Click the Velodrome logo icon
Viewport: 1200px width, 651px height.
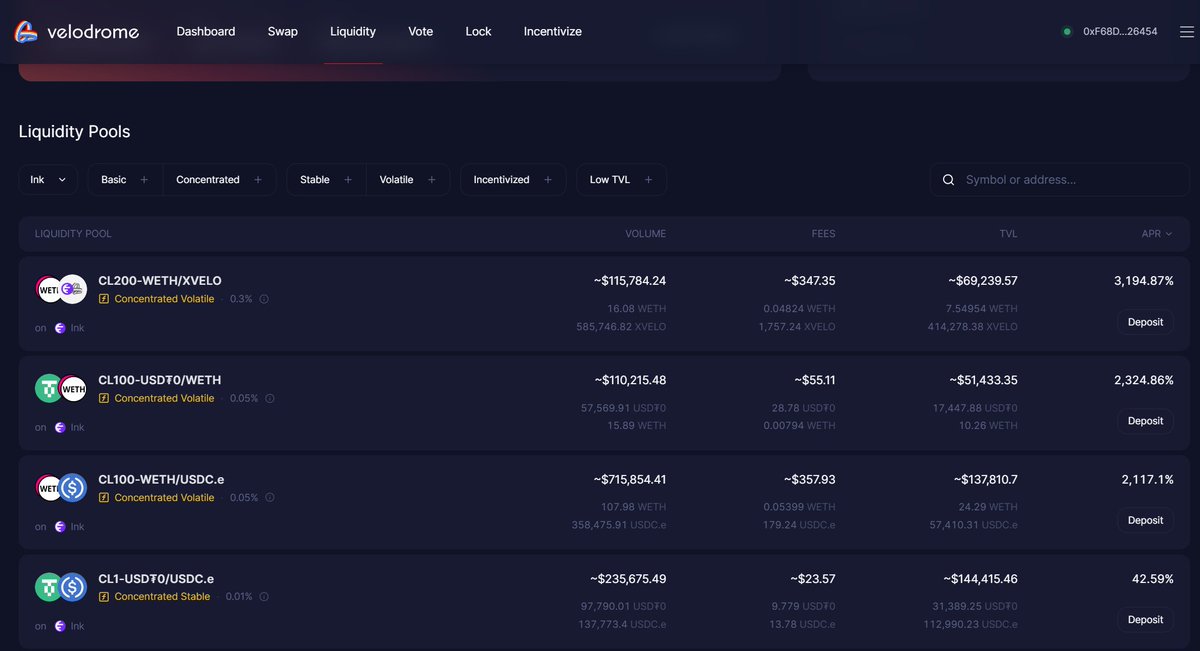click(26, 32)
